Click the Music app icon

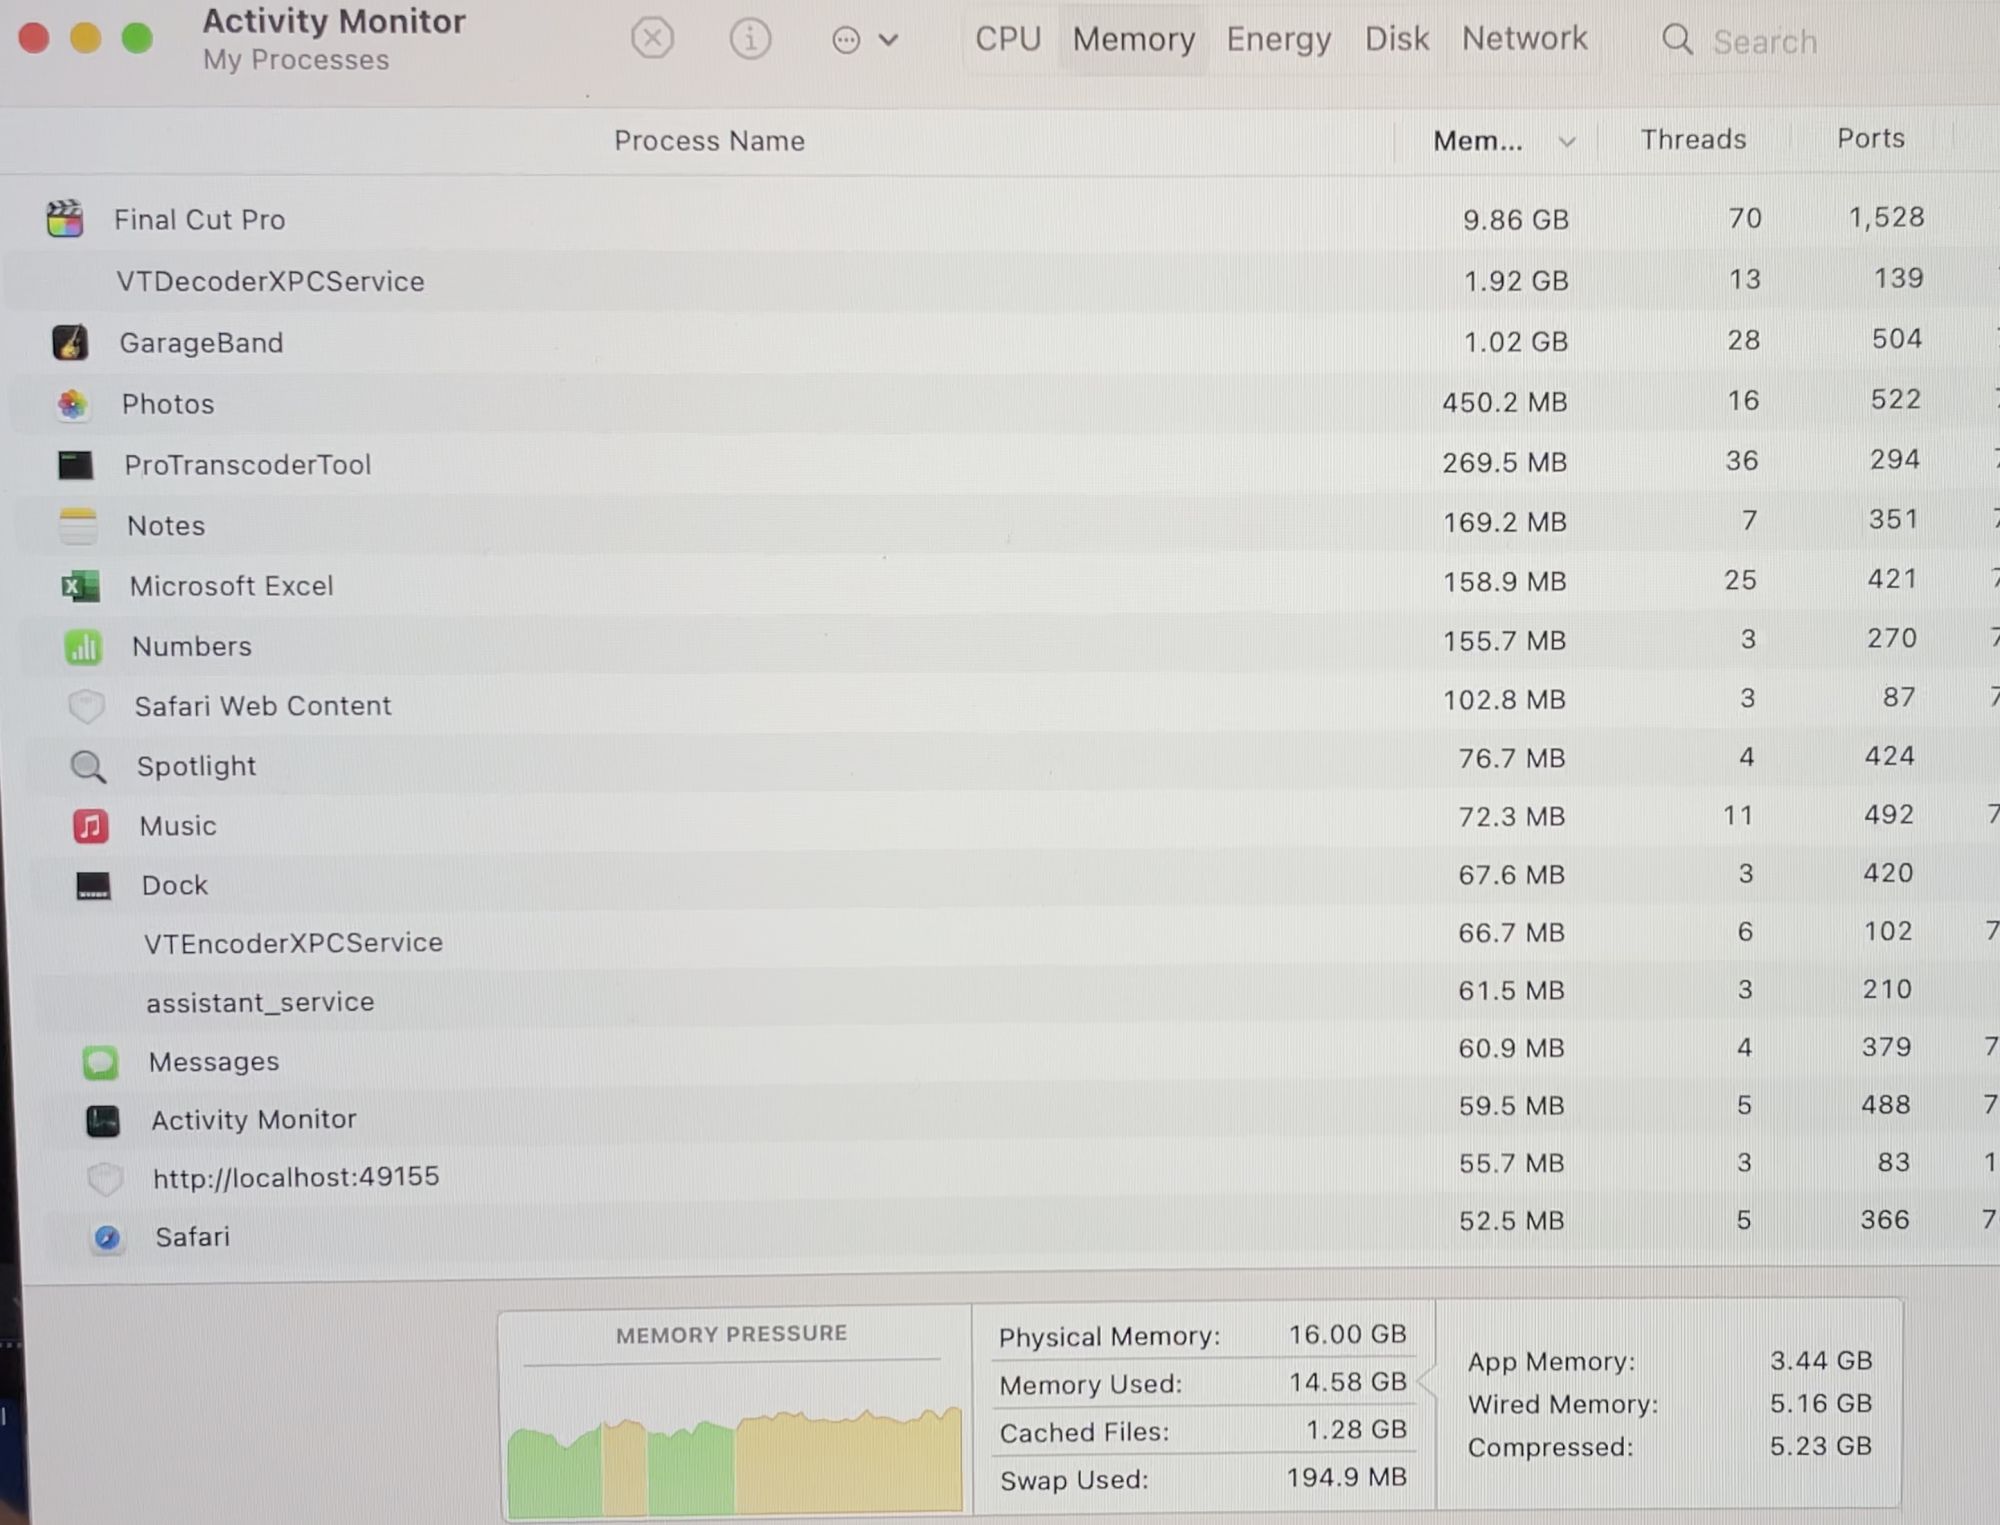pyautogui.click(x=90, y=826)
